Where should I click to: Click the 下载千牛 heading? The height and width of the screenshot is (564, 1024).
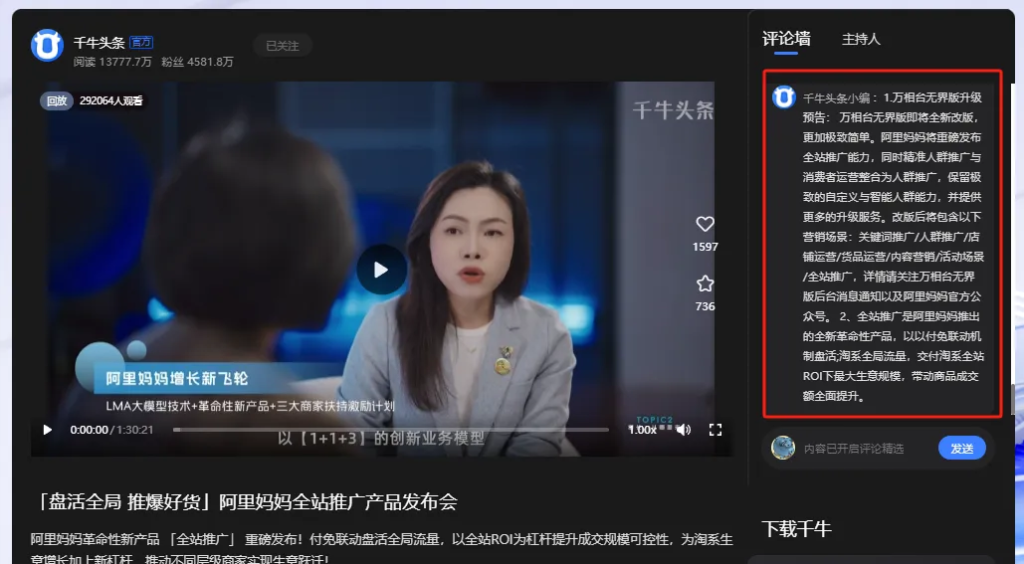(x=797, y=529)
